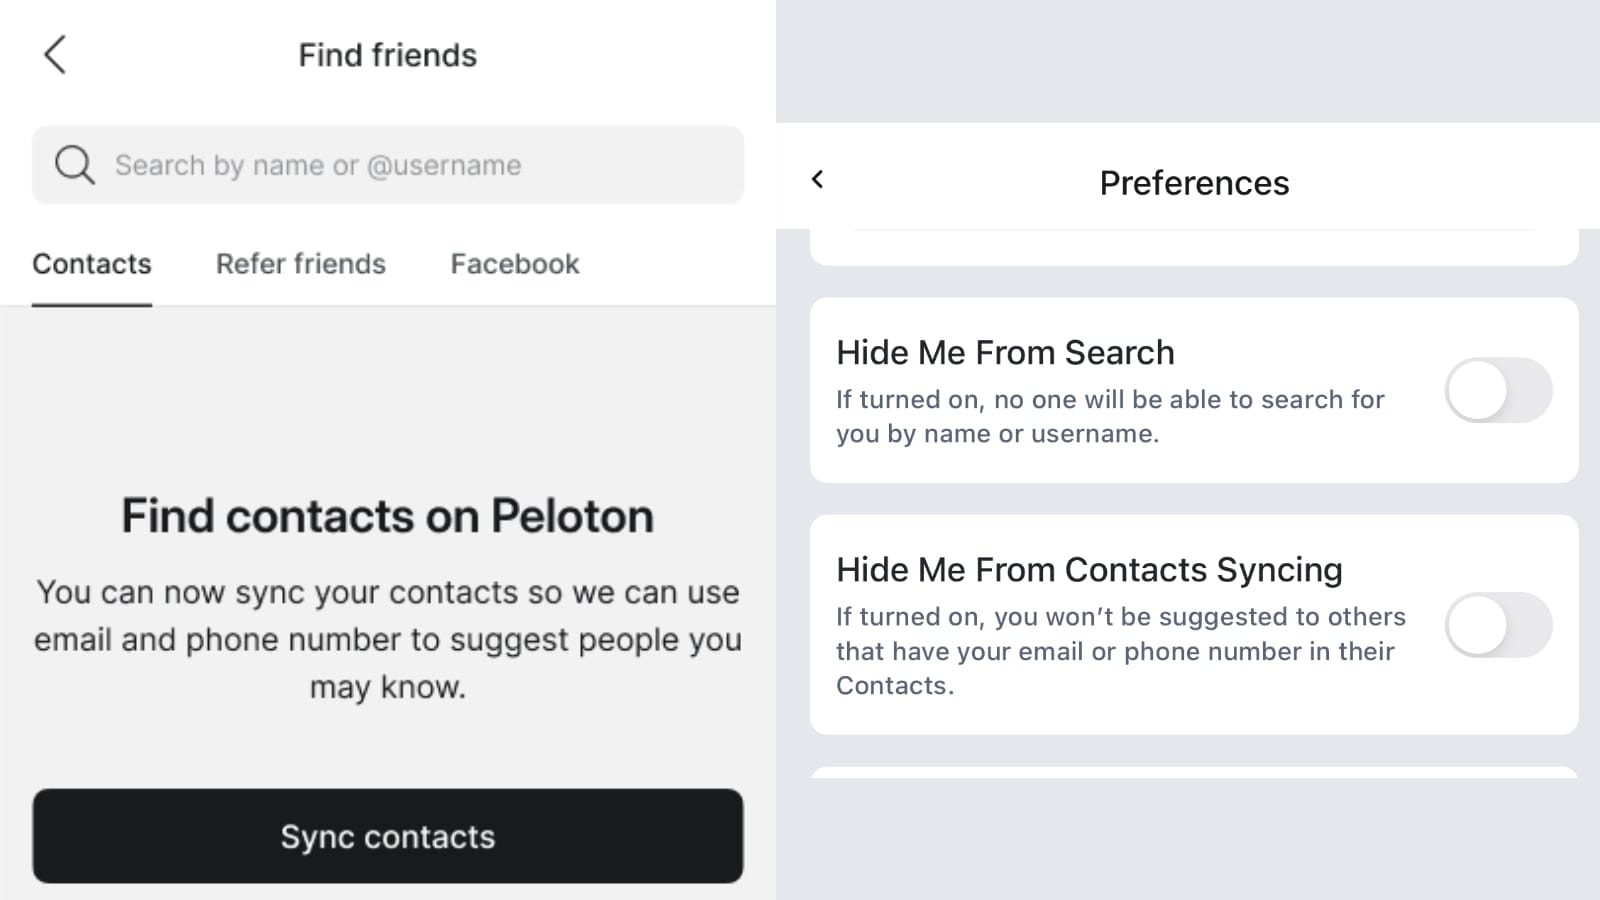
Task: Tap the back arrow beside Find friends
Action: [55, 55]
